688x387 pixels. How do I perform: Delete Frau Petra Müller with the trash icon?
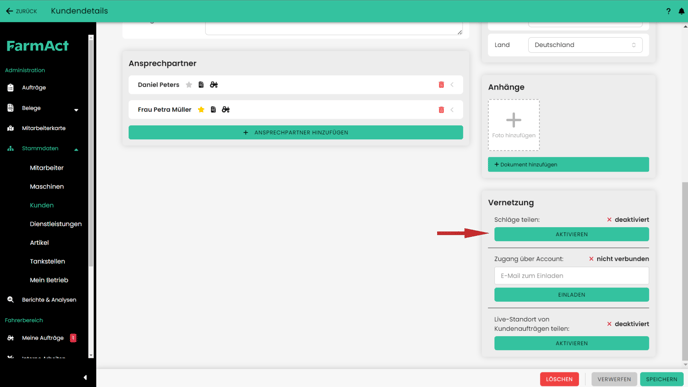[x=441, y=110]
